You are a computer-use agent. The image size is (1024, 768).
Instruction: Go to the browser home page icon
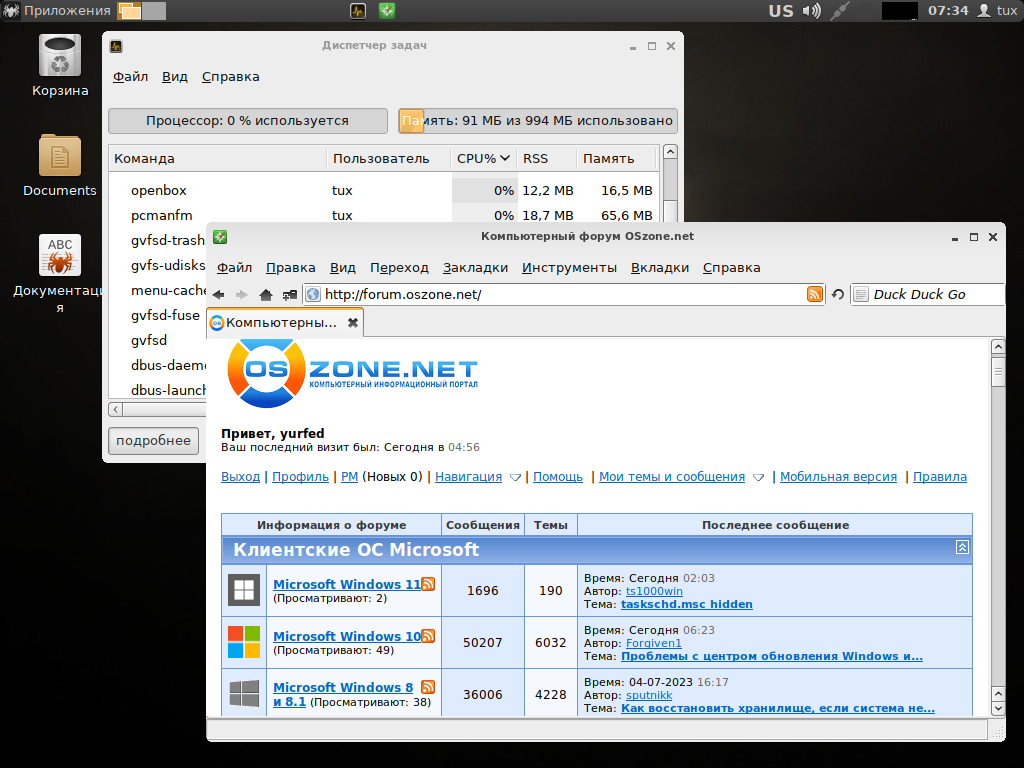point(265,295)
